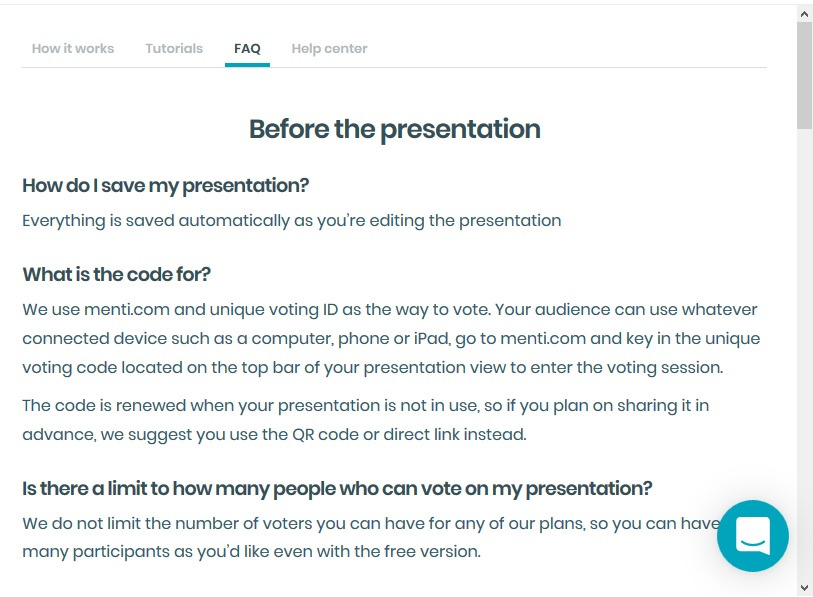Select the 'What is the code for?' question
Image resolution: width=813 pixels, height=597 pixels.
[117, 275]
